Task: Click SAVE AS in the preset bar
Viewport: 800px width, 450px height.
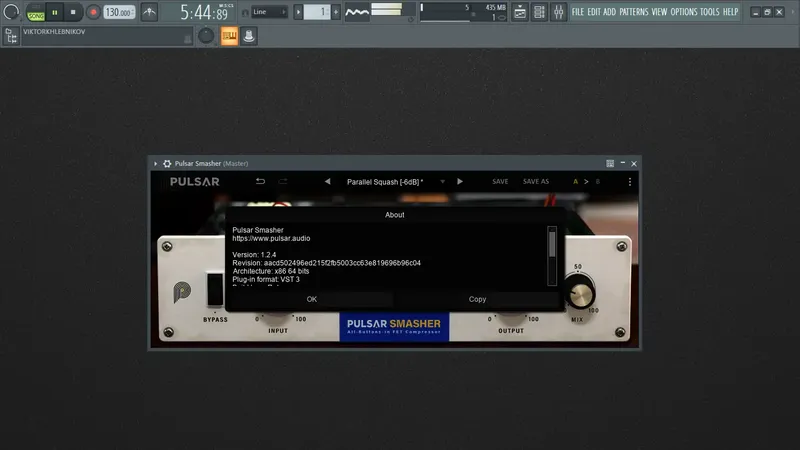Action: (536, 182)
